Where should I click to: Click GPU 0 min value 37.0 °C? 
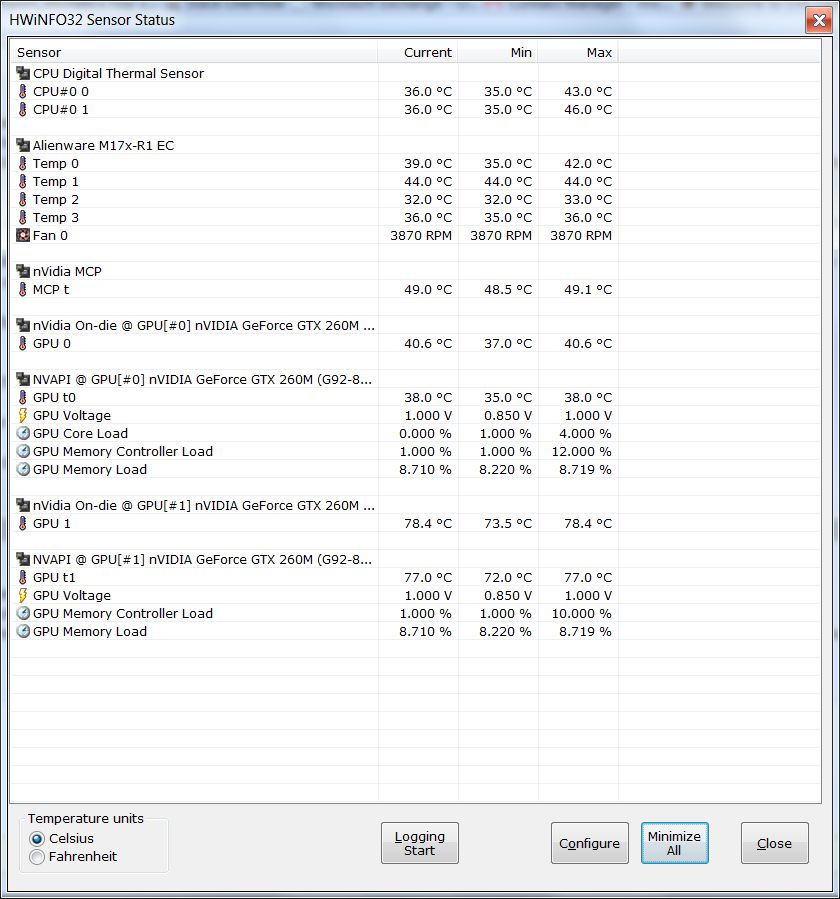coord(508,343)
